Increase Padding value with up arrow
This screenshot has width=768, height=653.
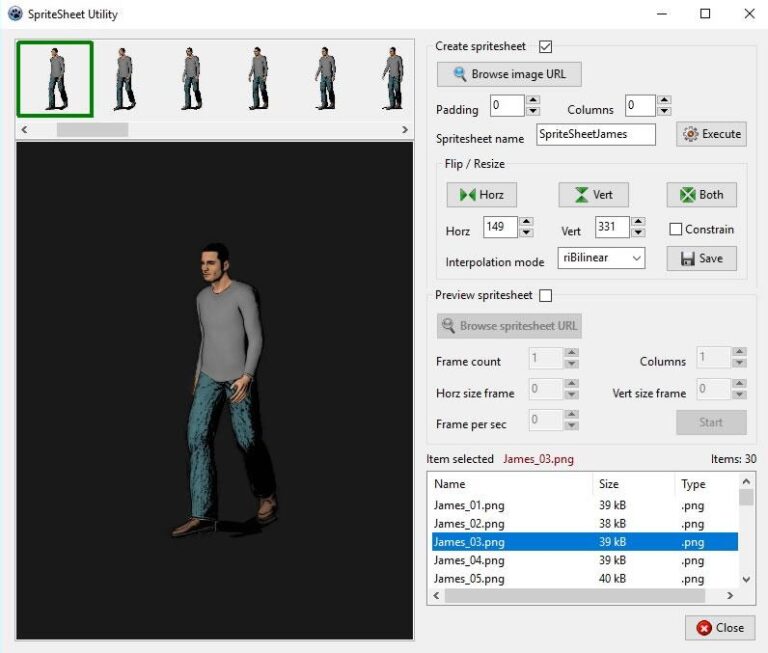click(533, 100)
